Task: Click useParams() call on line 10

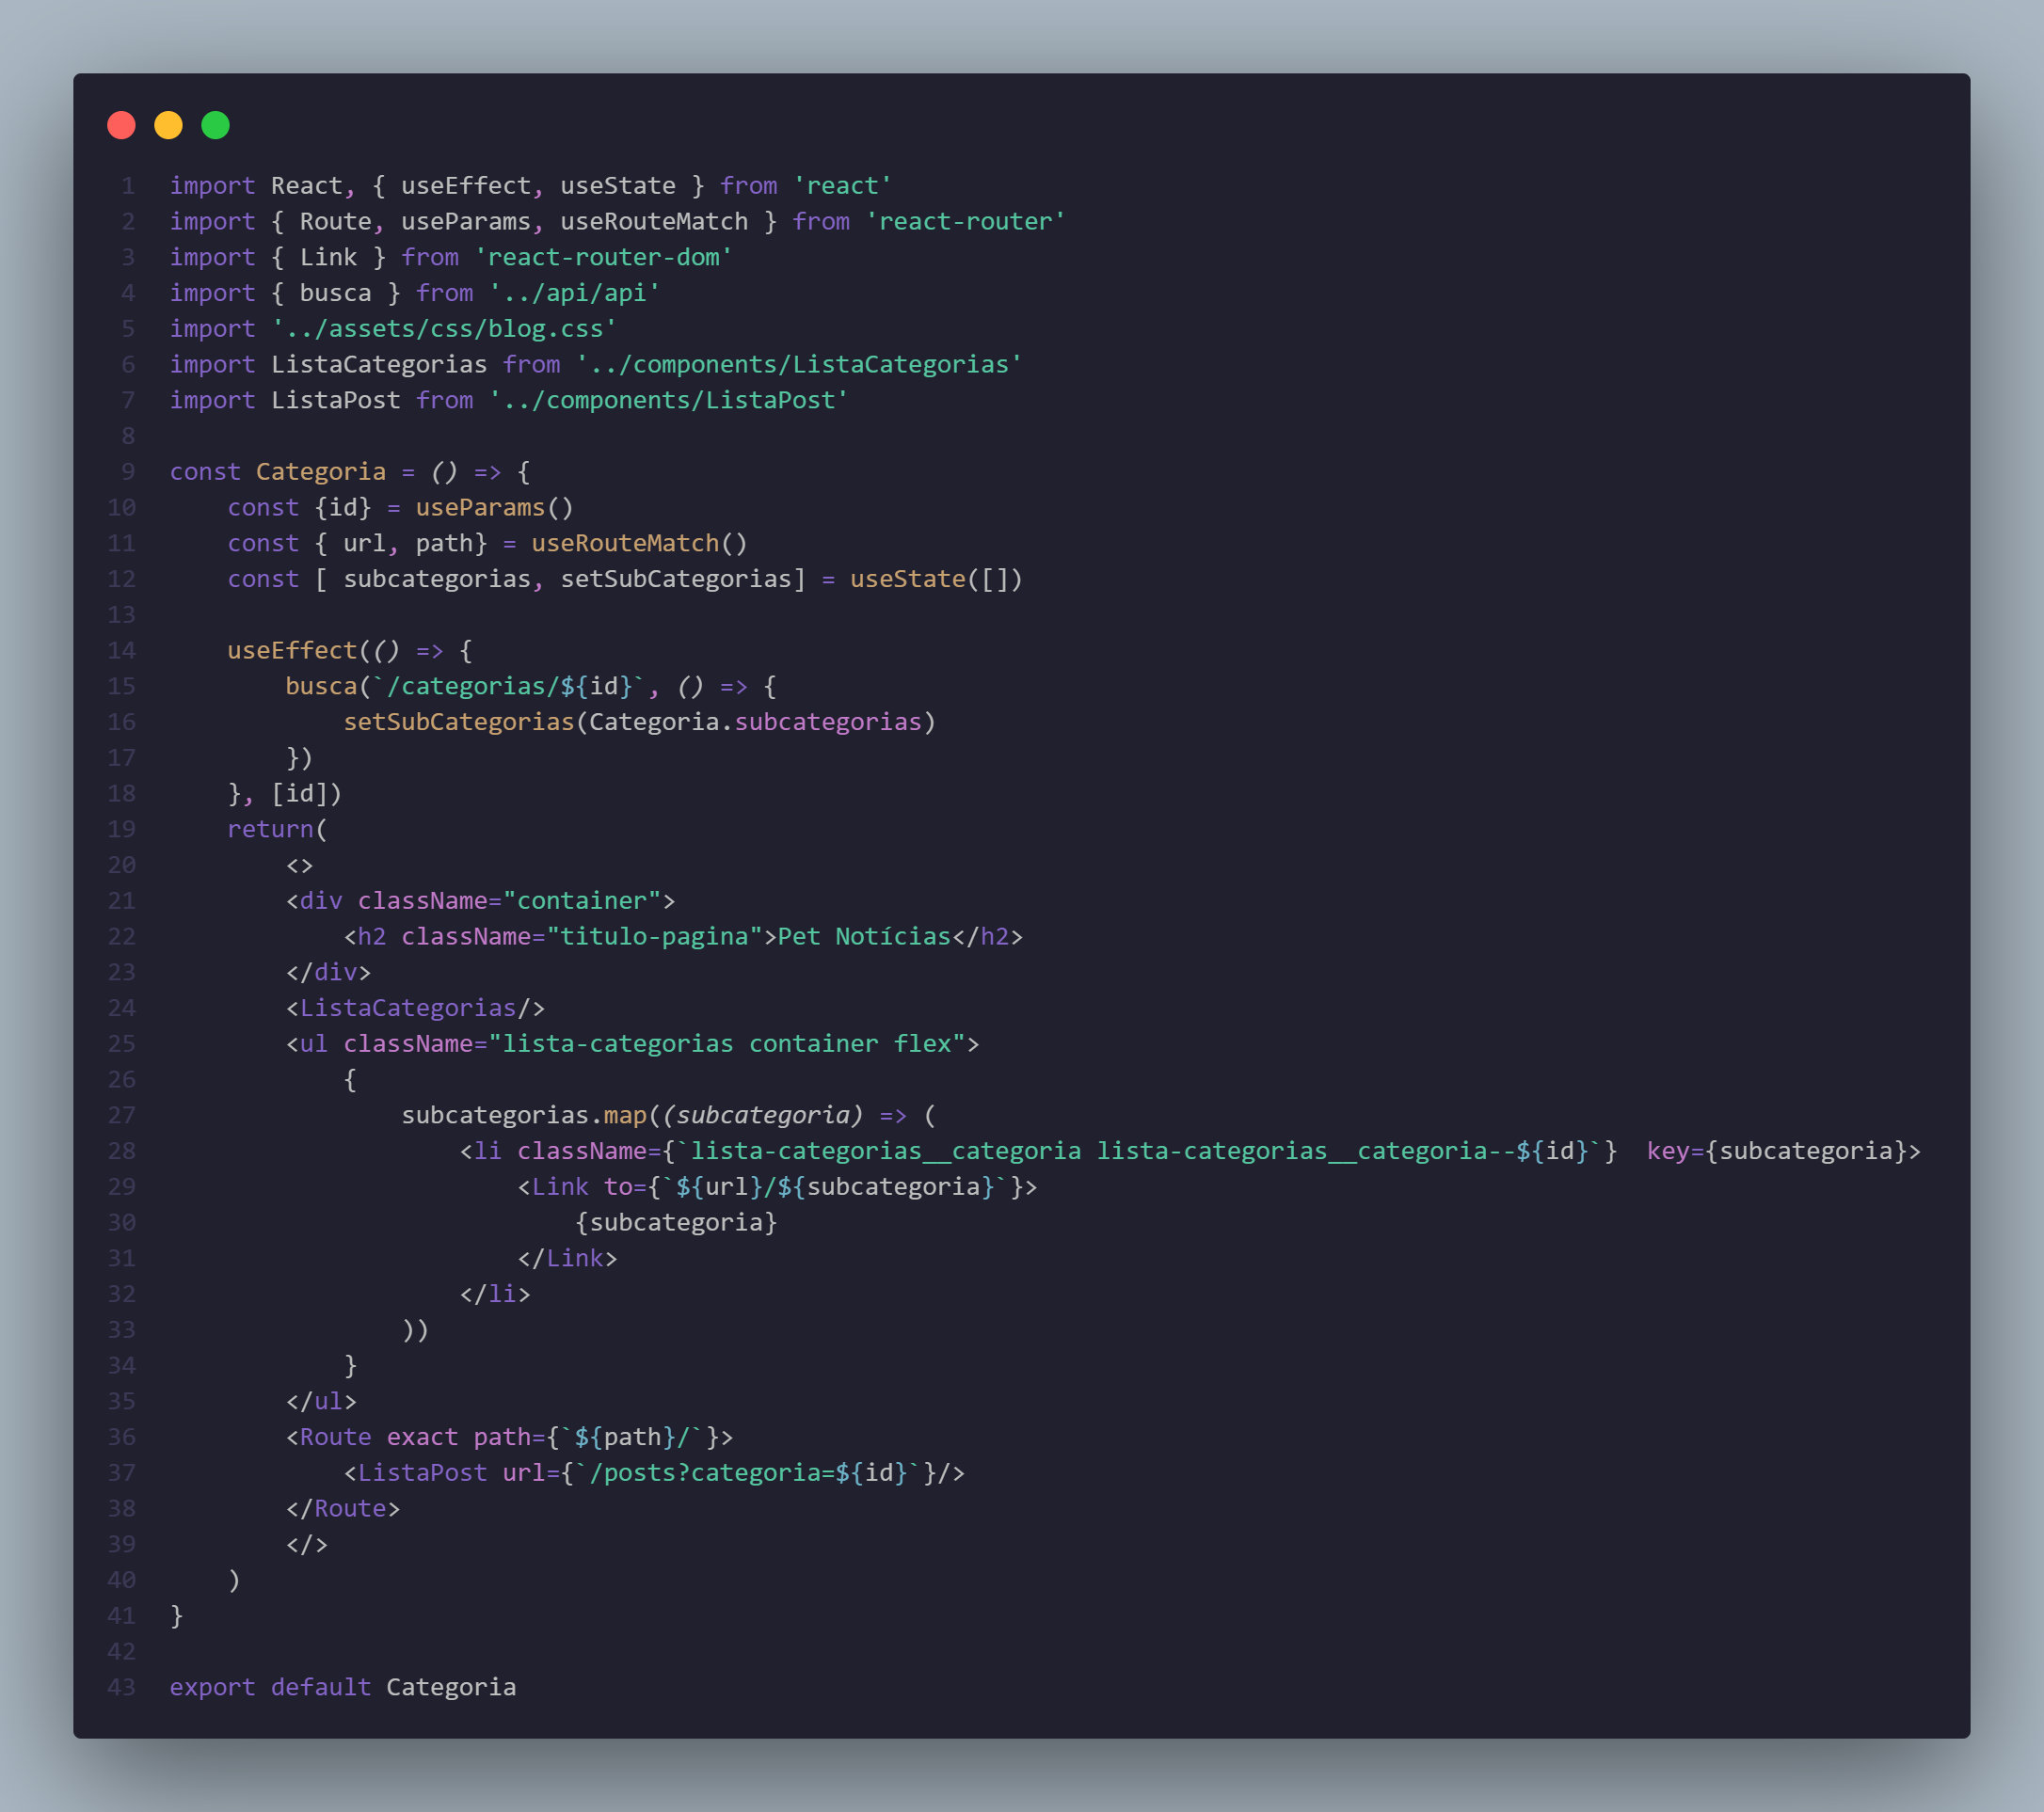Action: (x=495, y=507)
